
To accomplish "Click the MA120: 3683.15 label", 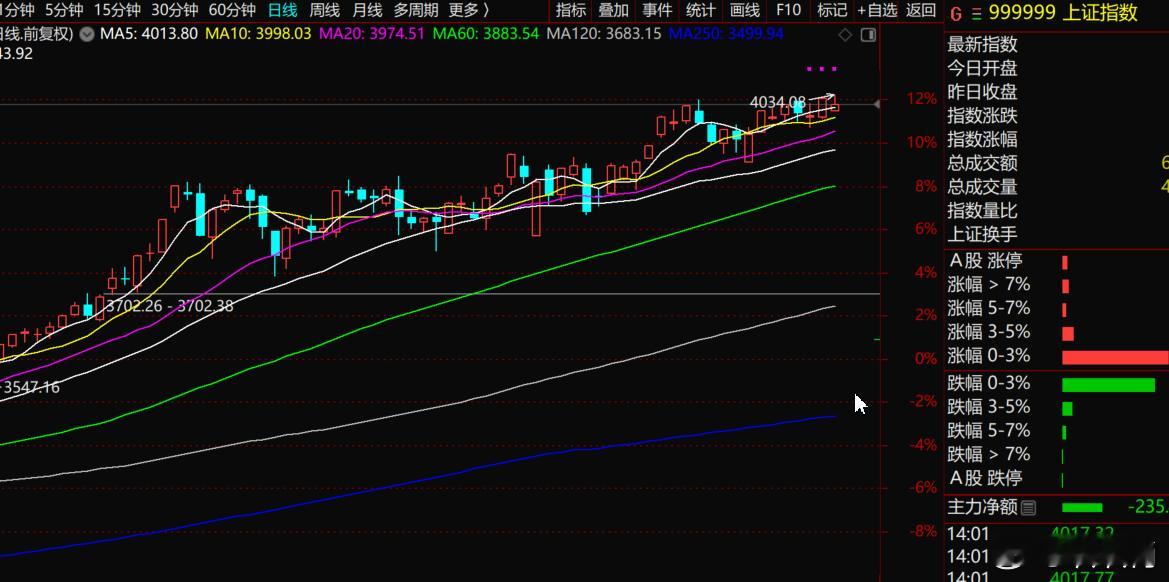I will point(603,34).
